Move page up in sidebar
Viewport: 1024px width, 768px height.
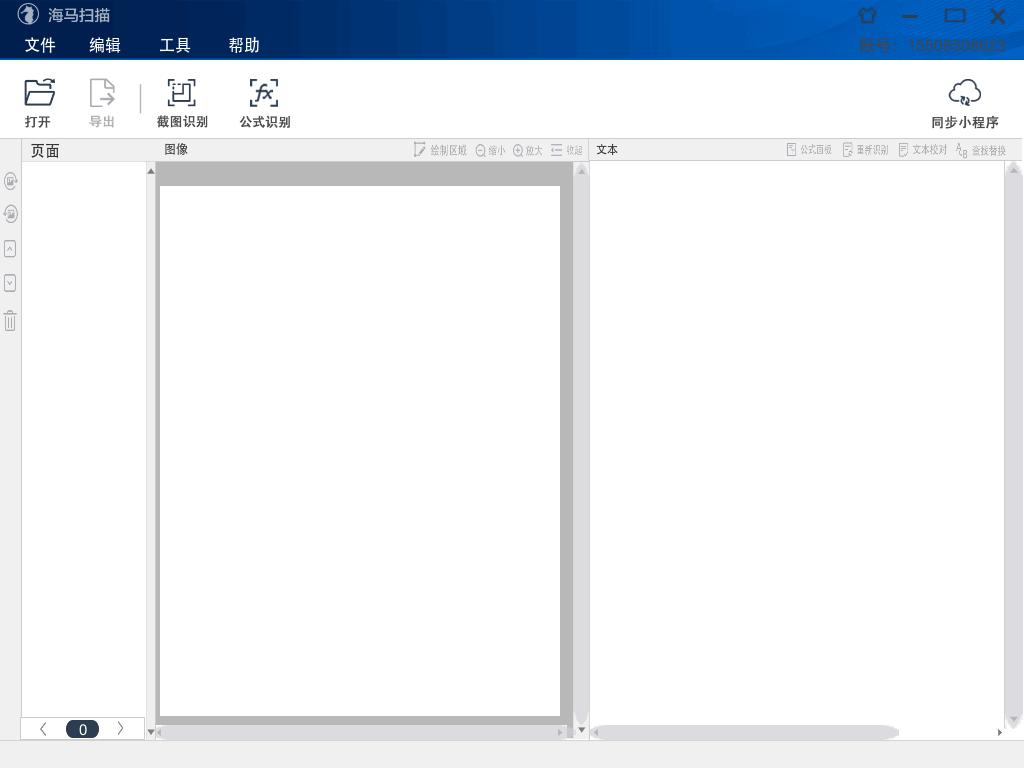pos(10,249)
